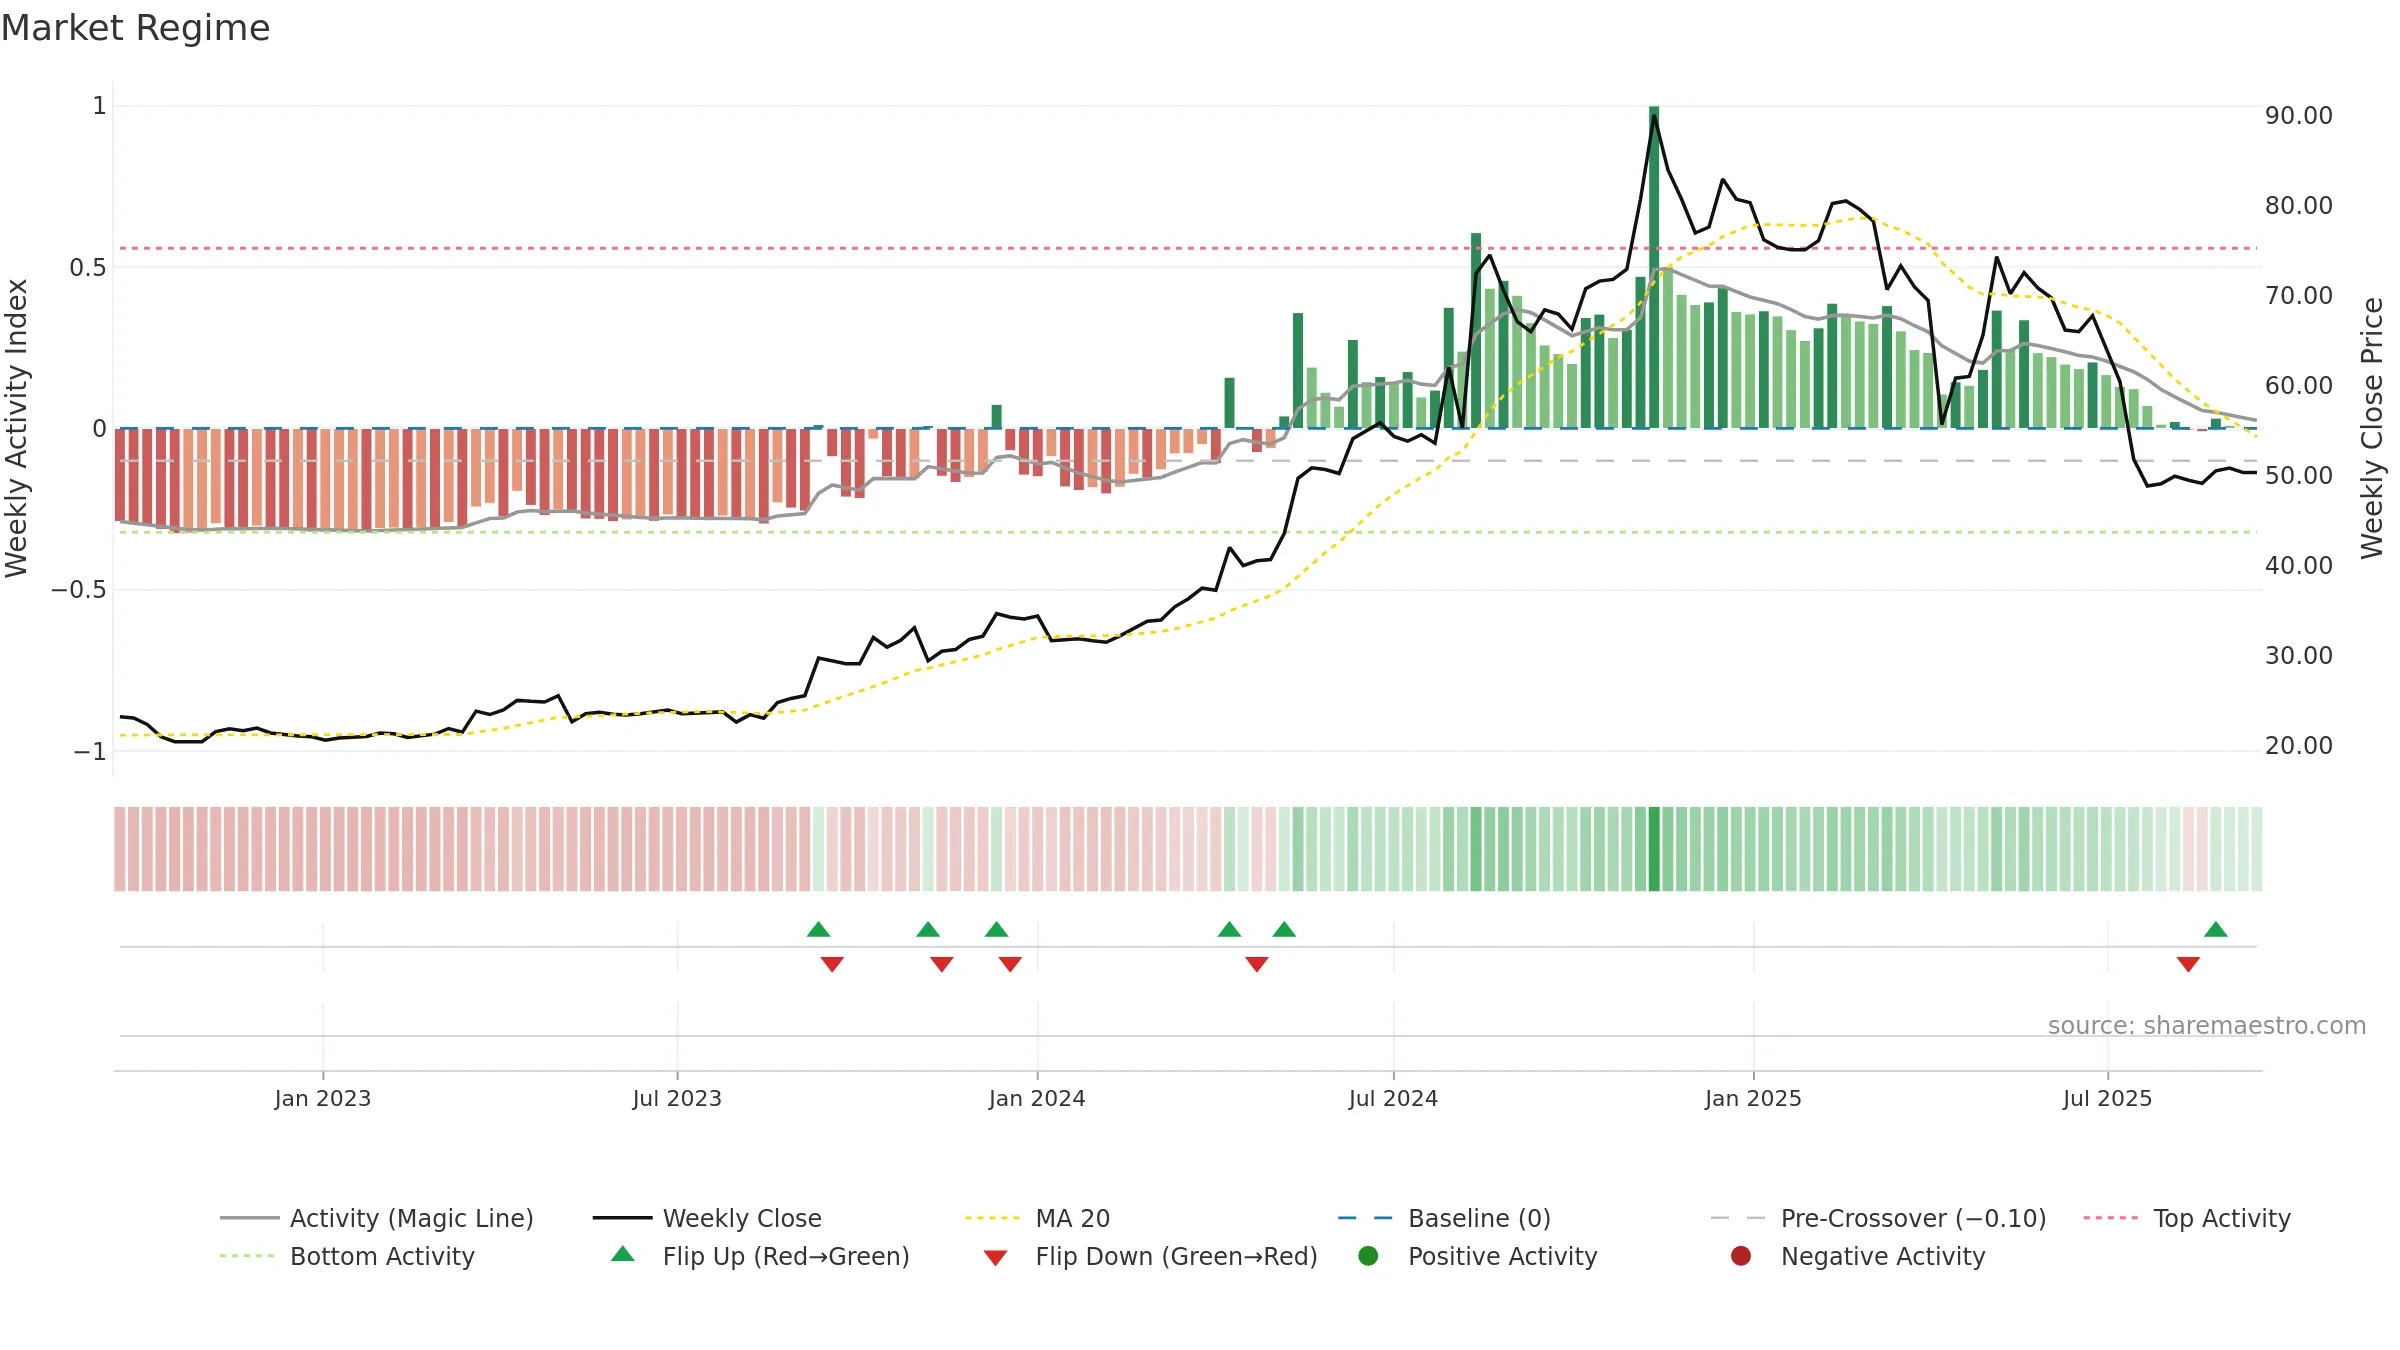Select the last flip-up marker after Jul 2025
Screen dimensions: 2400x1350
coord(2215,929)
